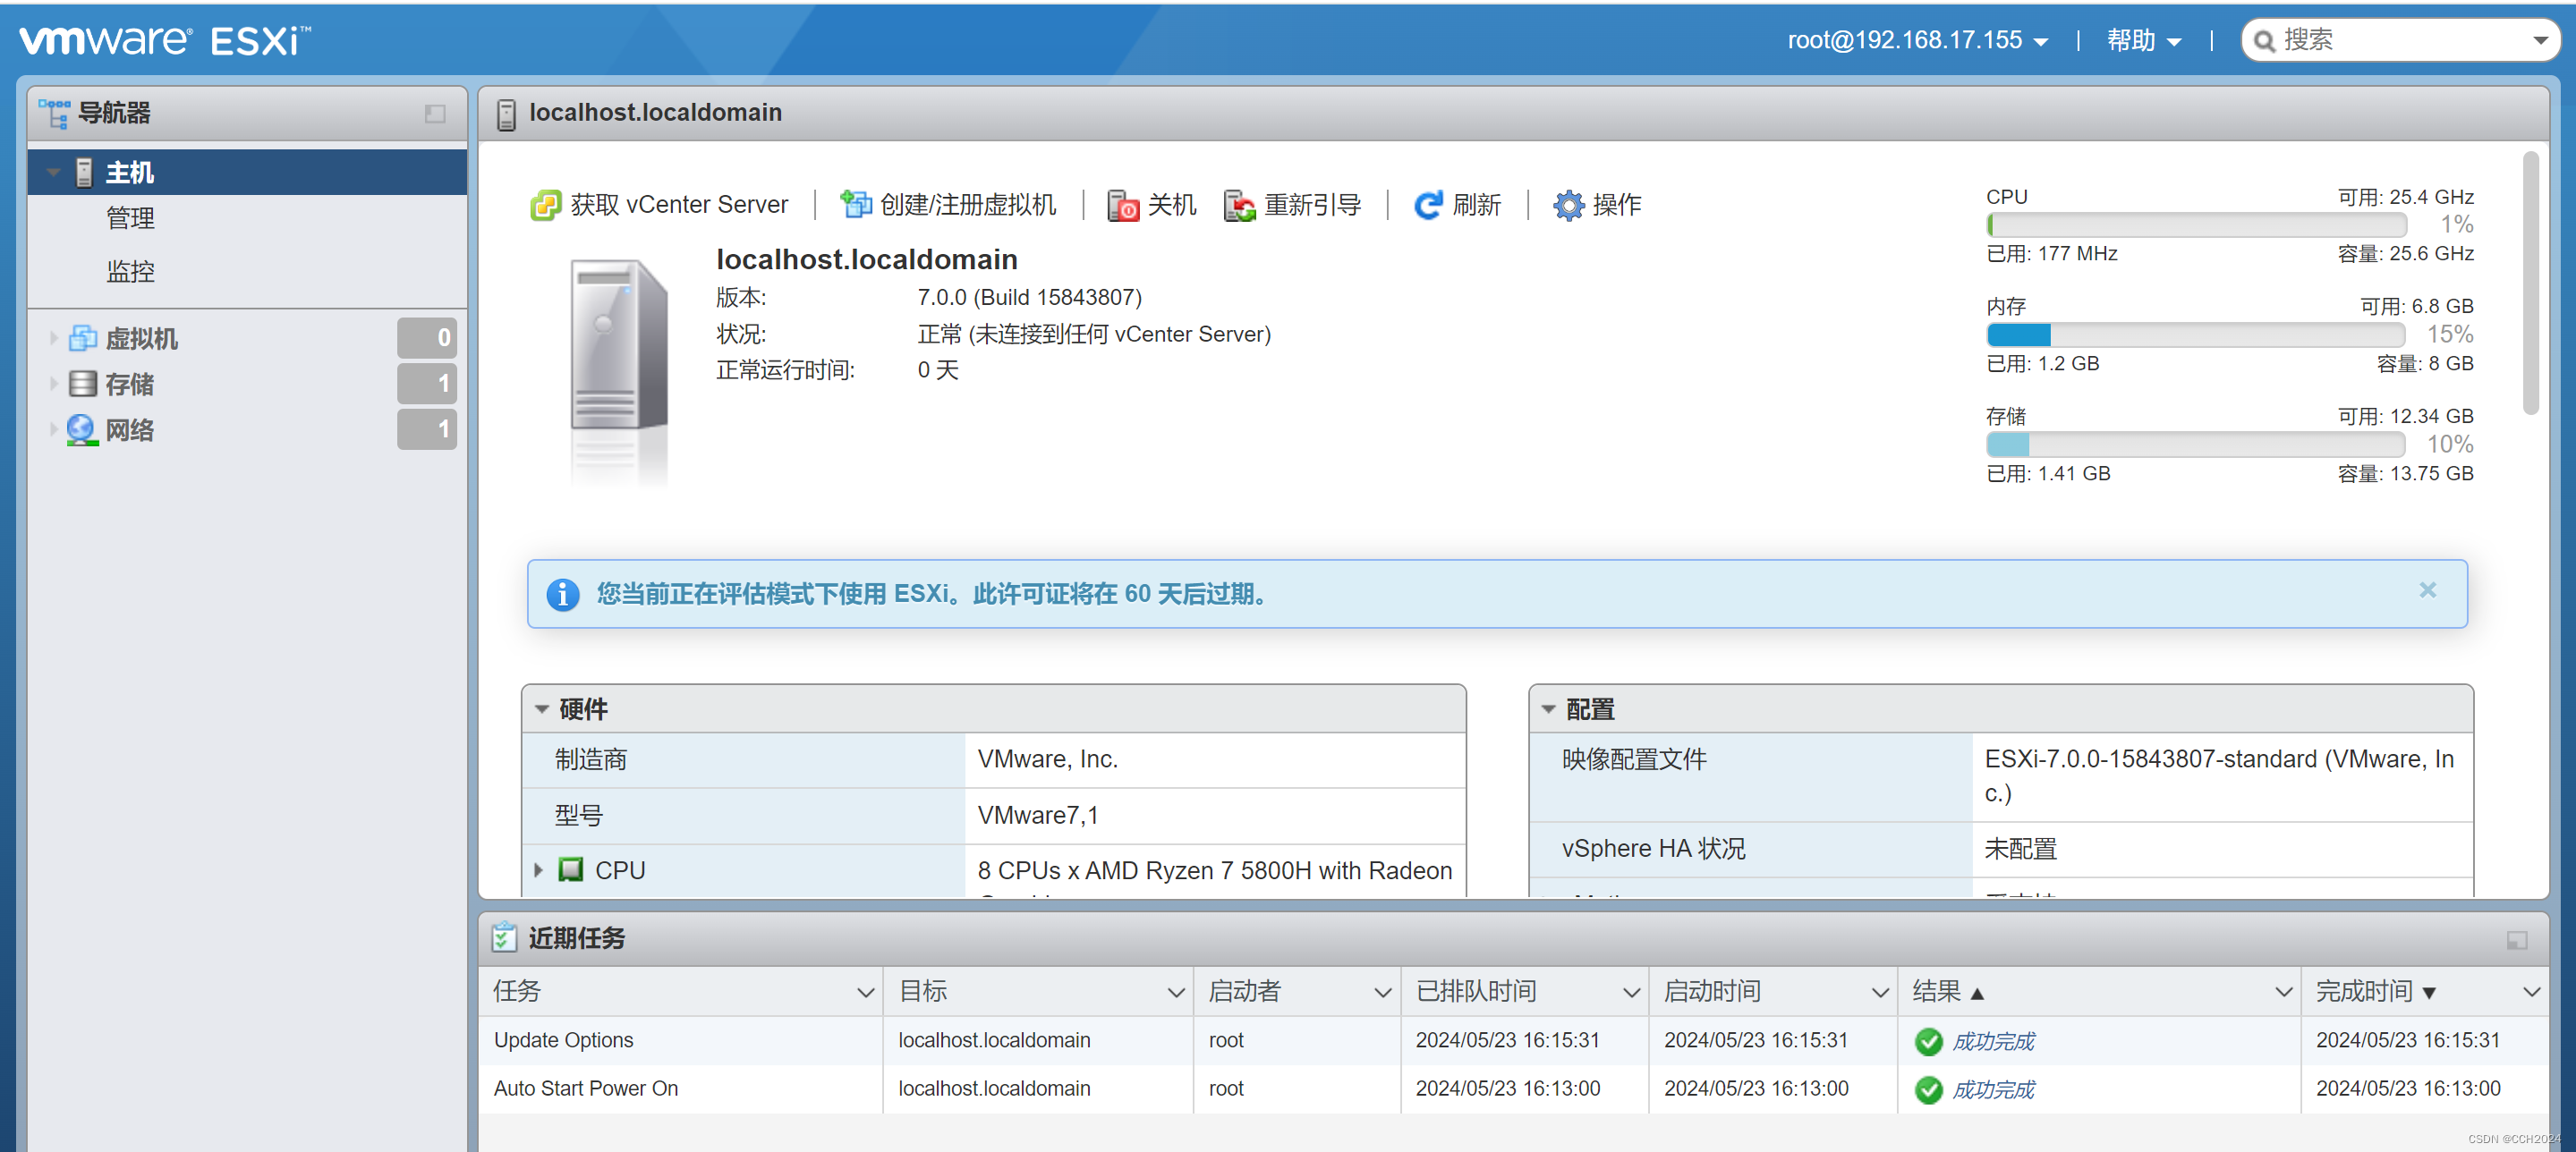Click the main panel vertical scrollbar
This screenshot has height=1152, width=2576.
(x=2530, y=282)
